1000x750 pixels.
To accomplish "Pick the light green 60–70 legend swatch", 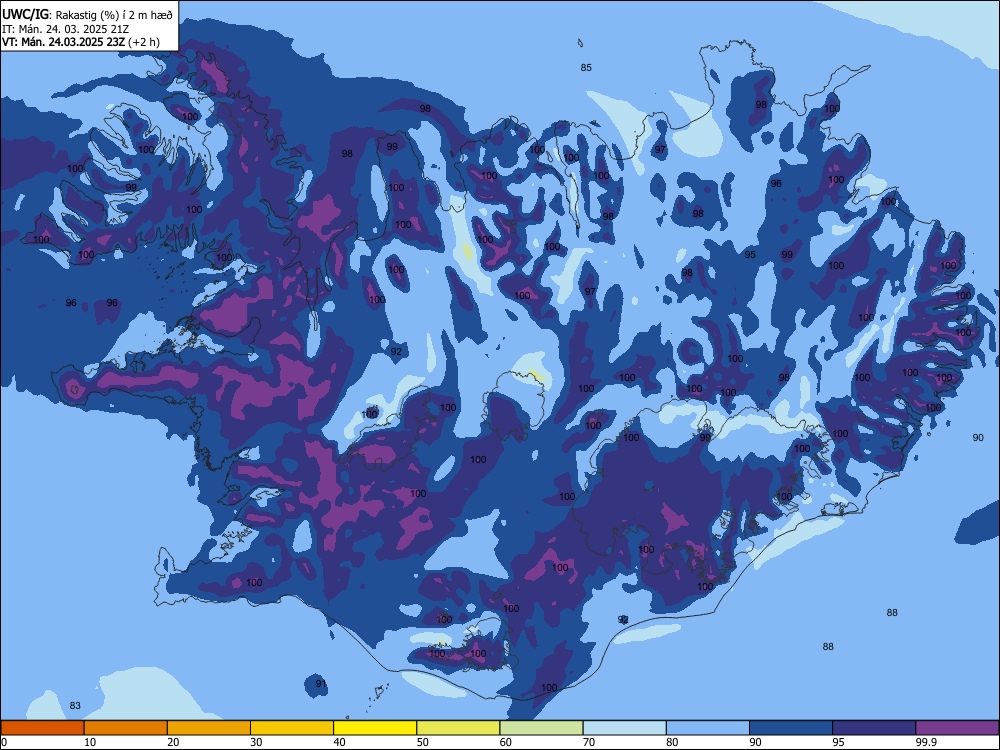I will coord(541,728).
